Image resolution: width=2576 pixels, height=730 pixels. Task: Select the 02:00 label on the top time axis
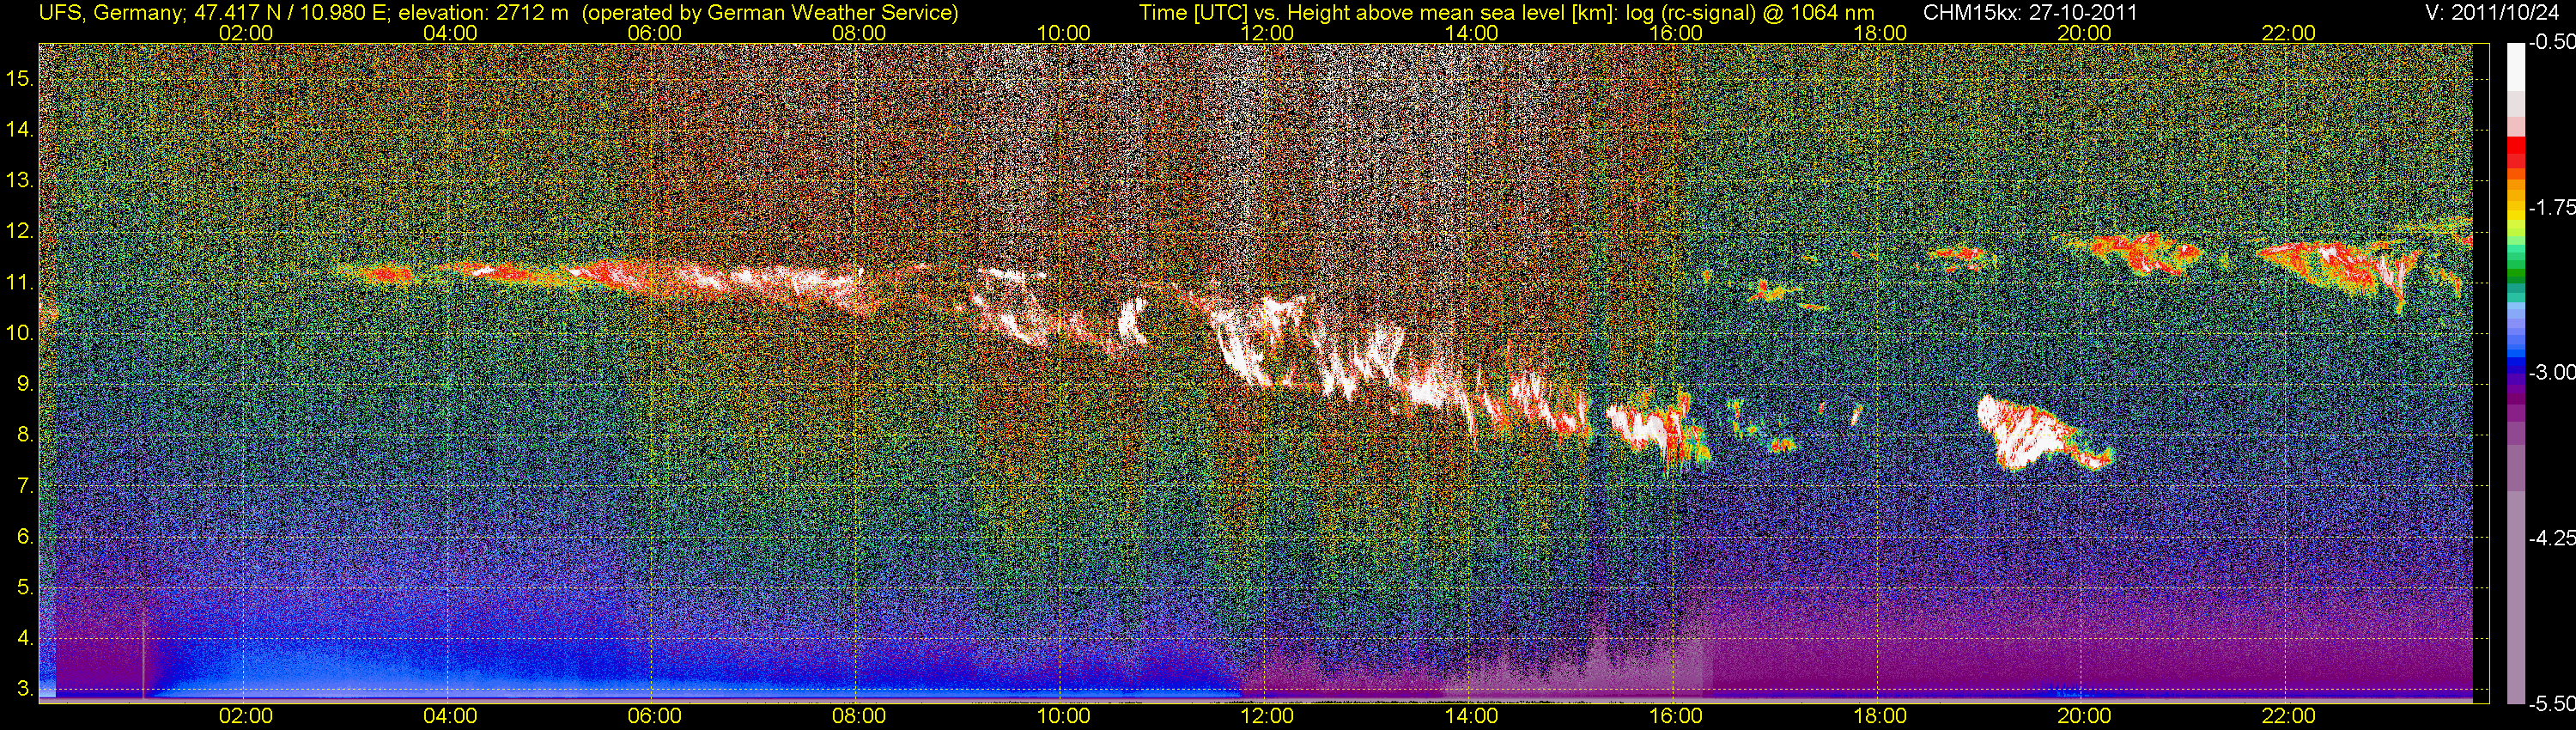click(x=246, y=33)
